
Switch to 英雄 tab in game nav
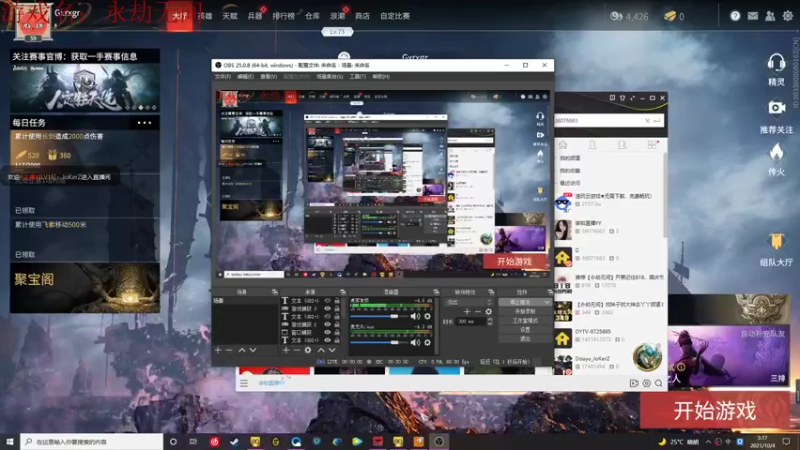coord(205,16)
